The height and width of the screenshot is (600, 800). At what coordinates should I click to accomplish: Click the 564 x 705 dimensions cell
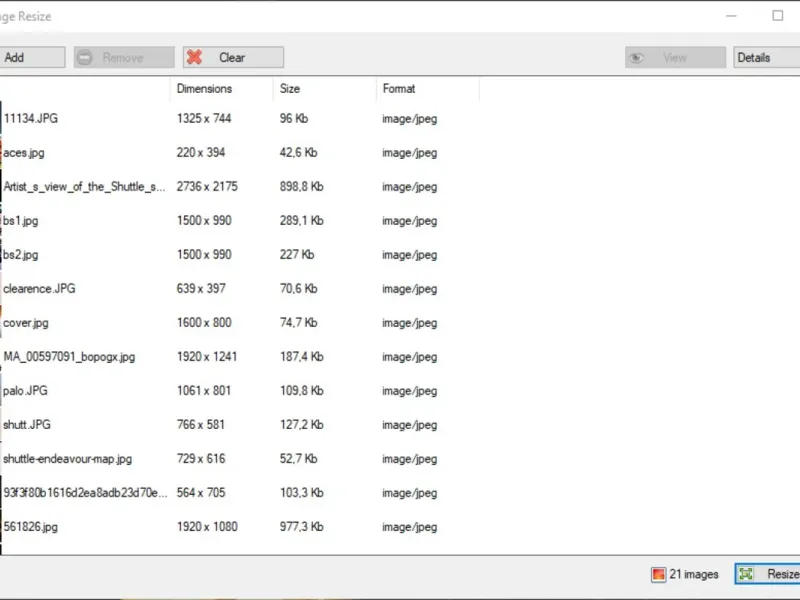201,493
